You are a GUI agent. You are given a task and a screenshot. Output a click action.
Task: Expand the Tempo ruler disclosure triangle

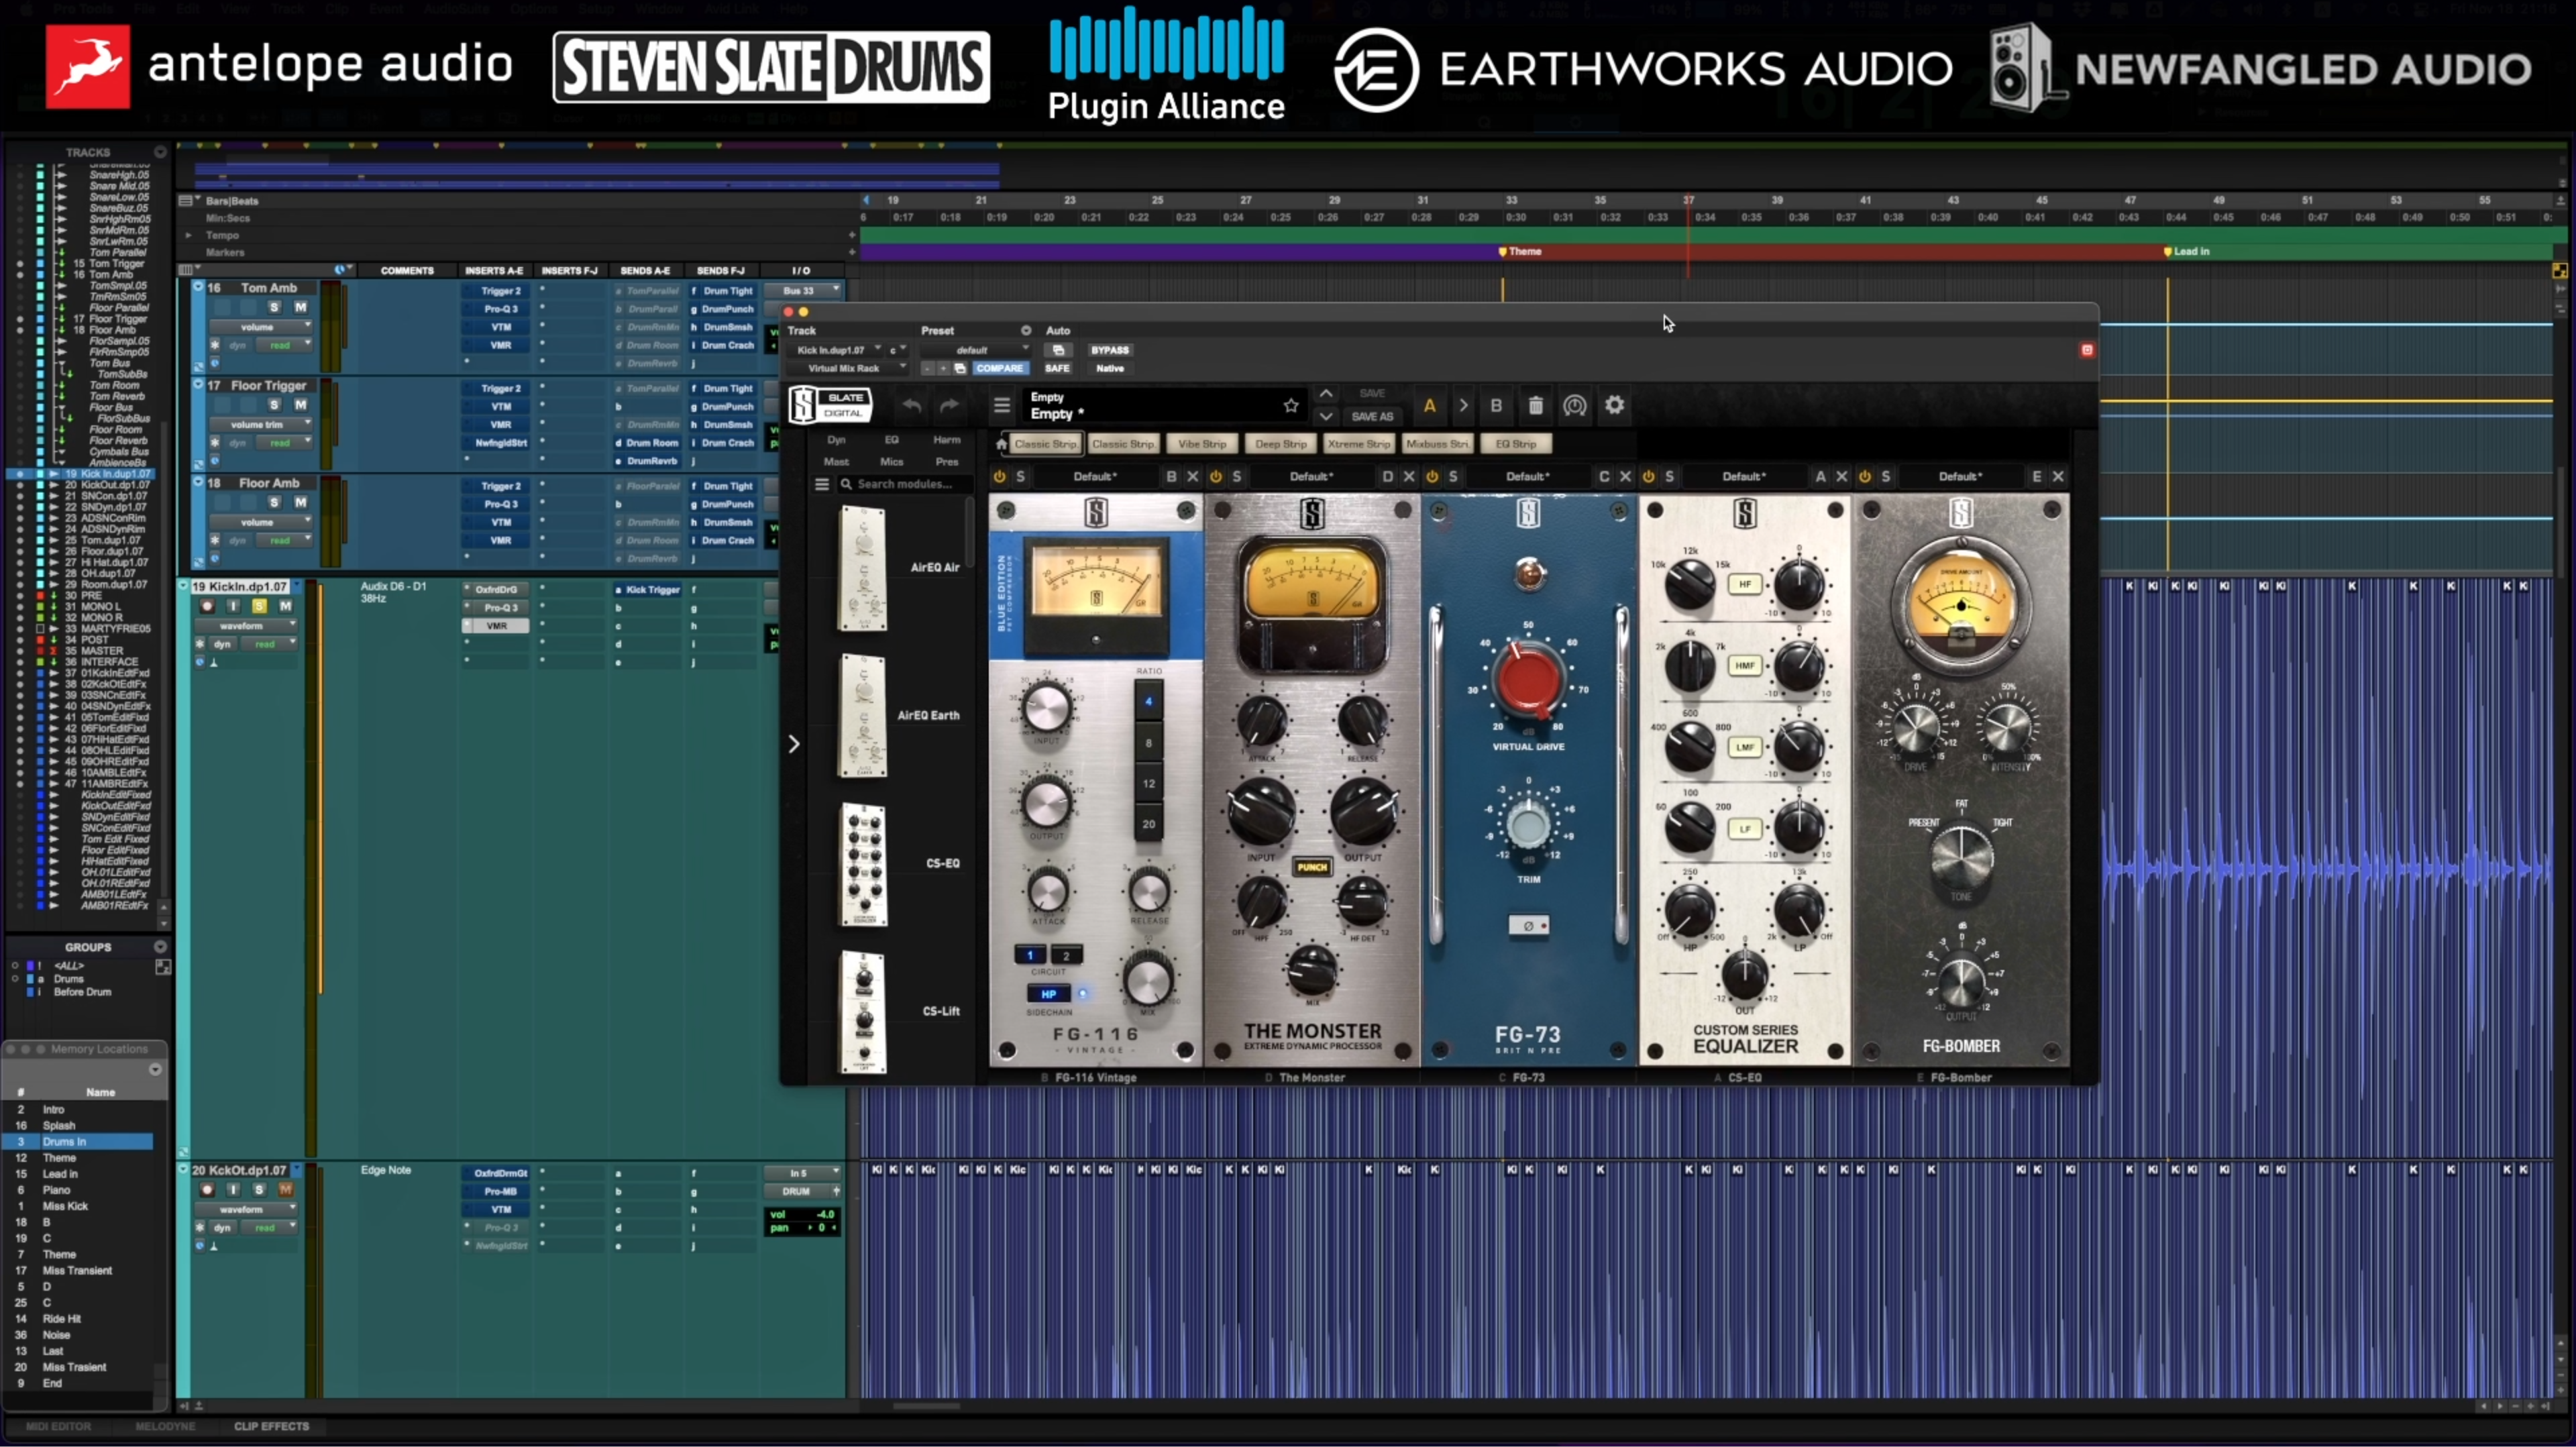(x=188, y=235)
